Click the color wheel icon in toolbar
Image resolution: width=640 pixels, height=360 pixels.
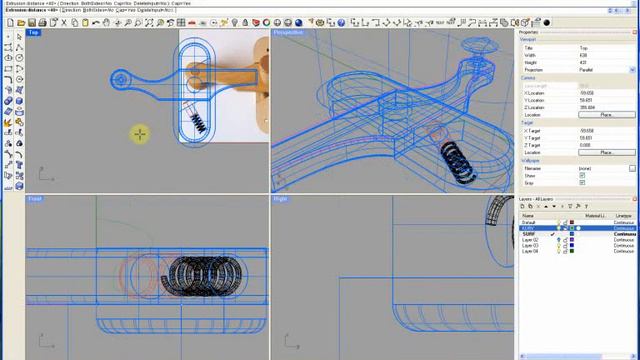267,23
